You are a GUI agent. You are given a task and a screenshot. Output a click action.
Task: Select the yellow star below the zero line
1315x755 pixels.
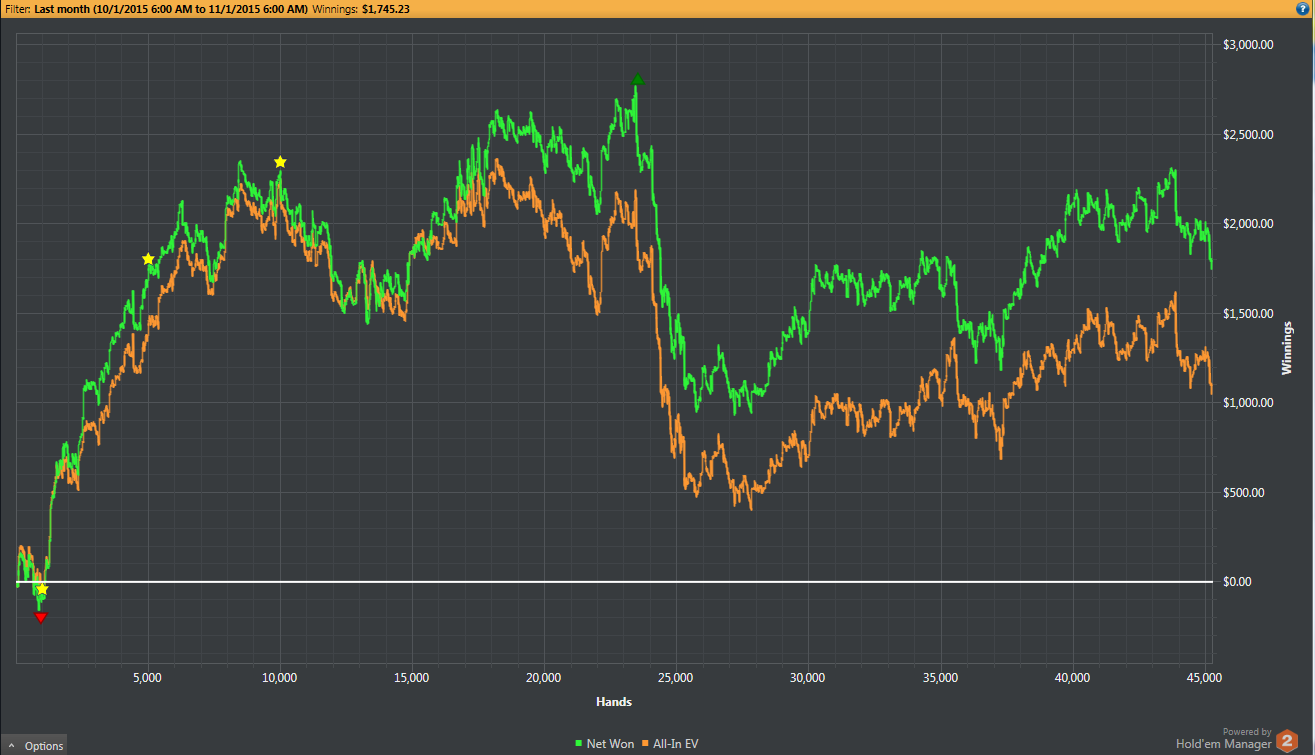coord(42,589)
